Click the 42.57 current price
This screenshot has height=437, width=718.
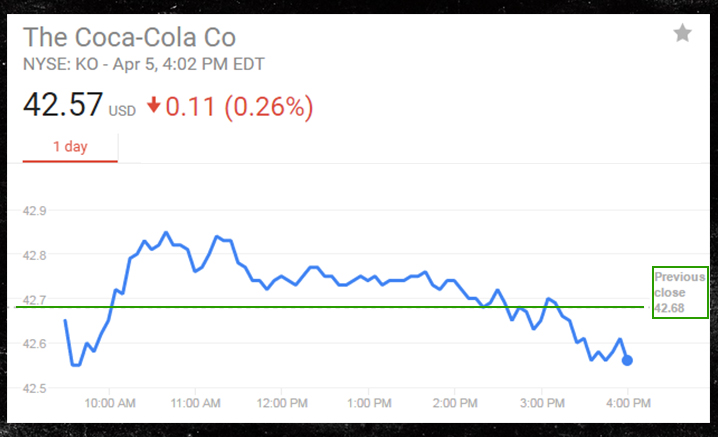pyautogui.click(x=62, y=105)
